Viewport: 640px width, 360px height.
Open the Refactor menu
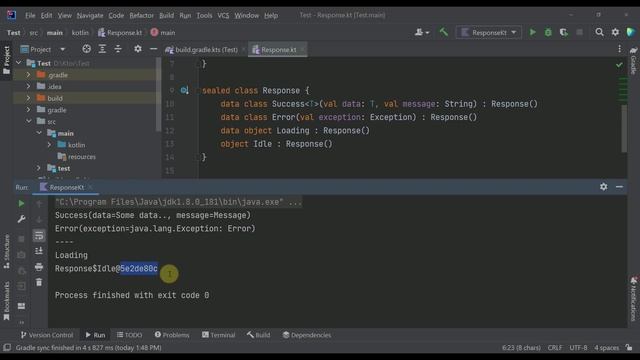click(x=142, y=16)
